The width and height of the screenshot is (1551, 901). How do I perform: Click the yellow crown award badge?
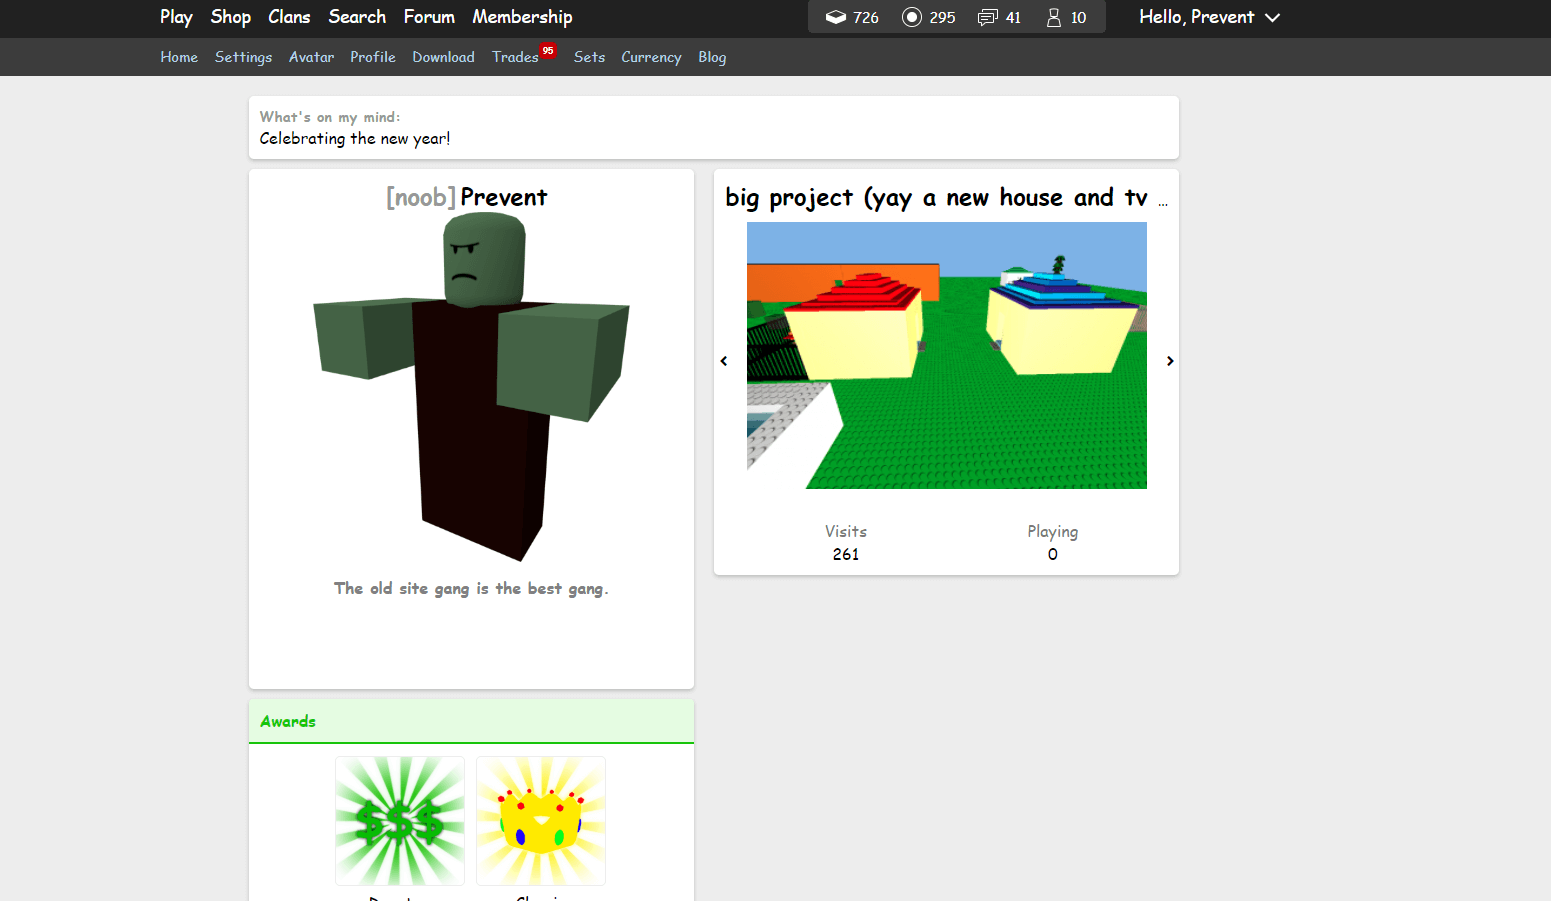point(541,821)
